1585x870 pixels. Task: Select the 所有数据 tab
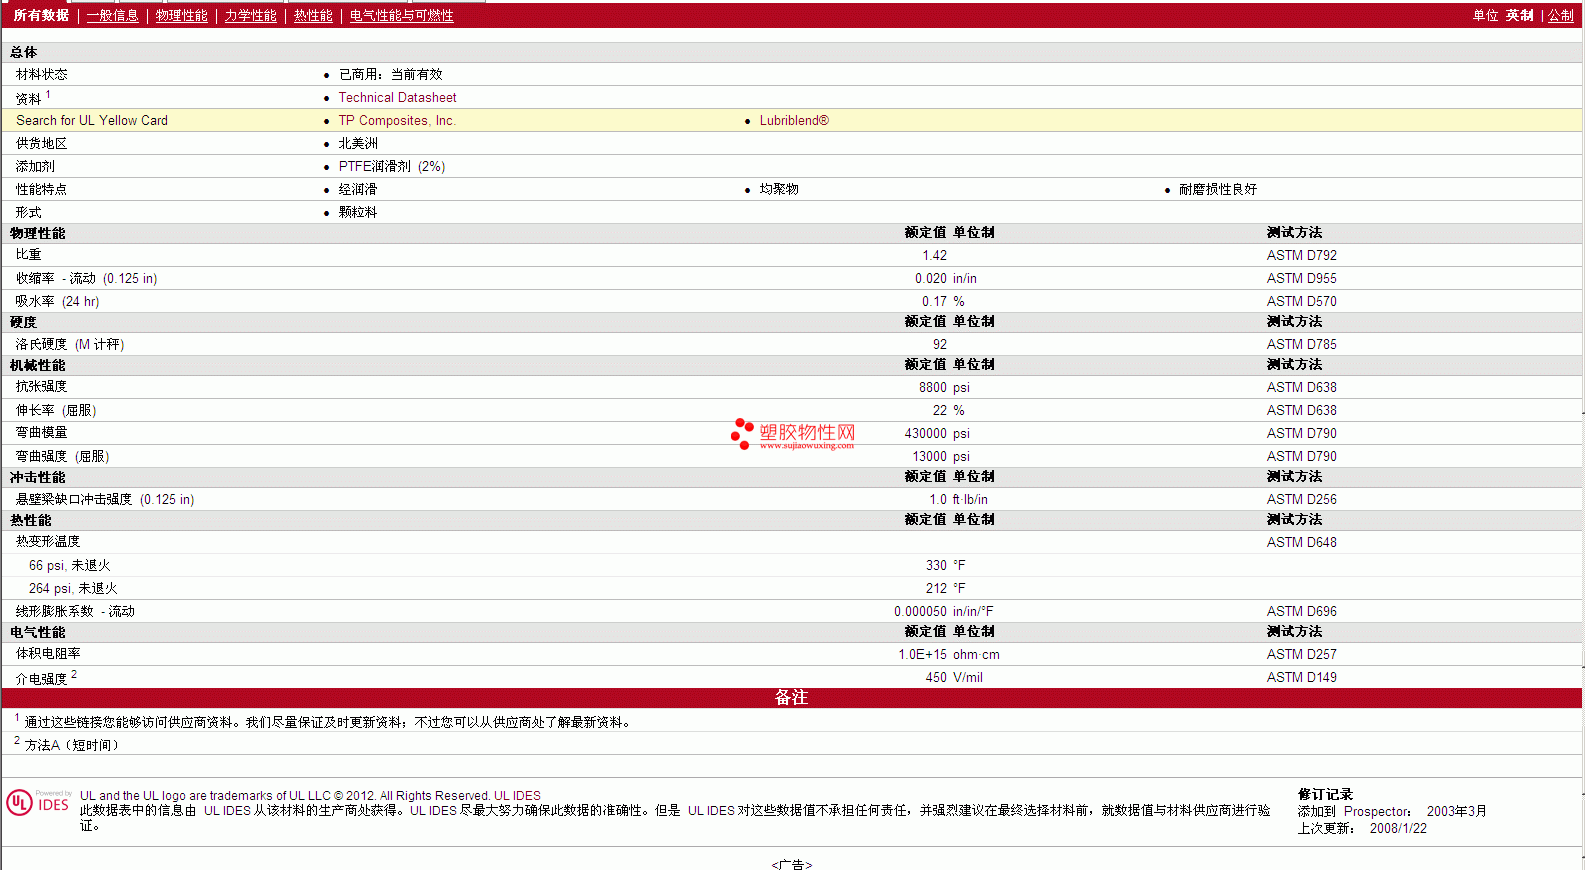pos(41,16)
